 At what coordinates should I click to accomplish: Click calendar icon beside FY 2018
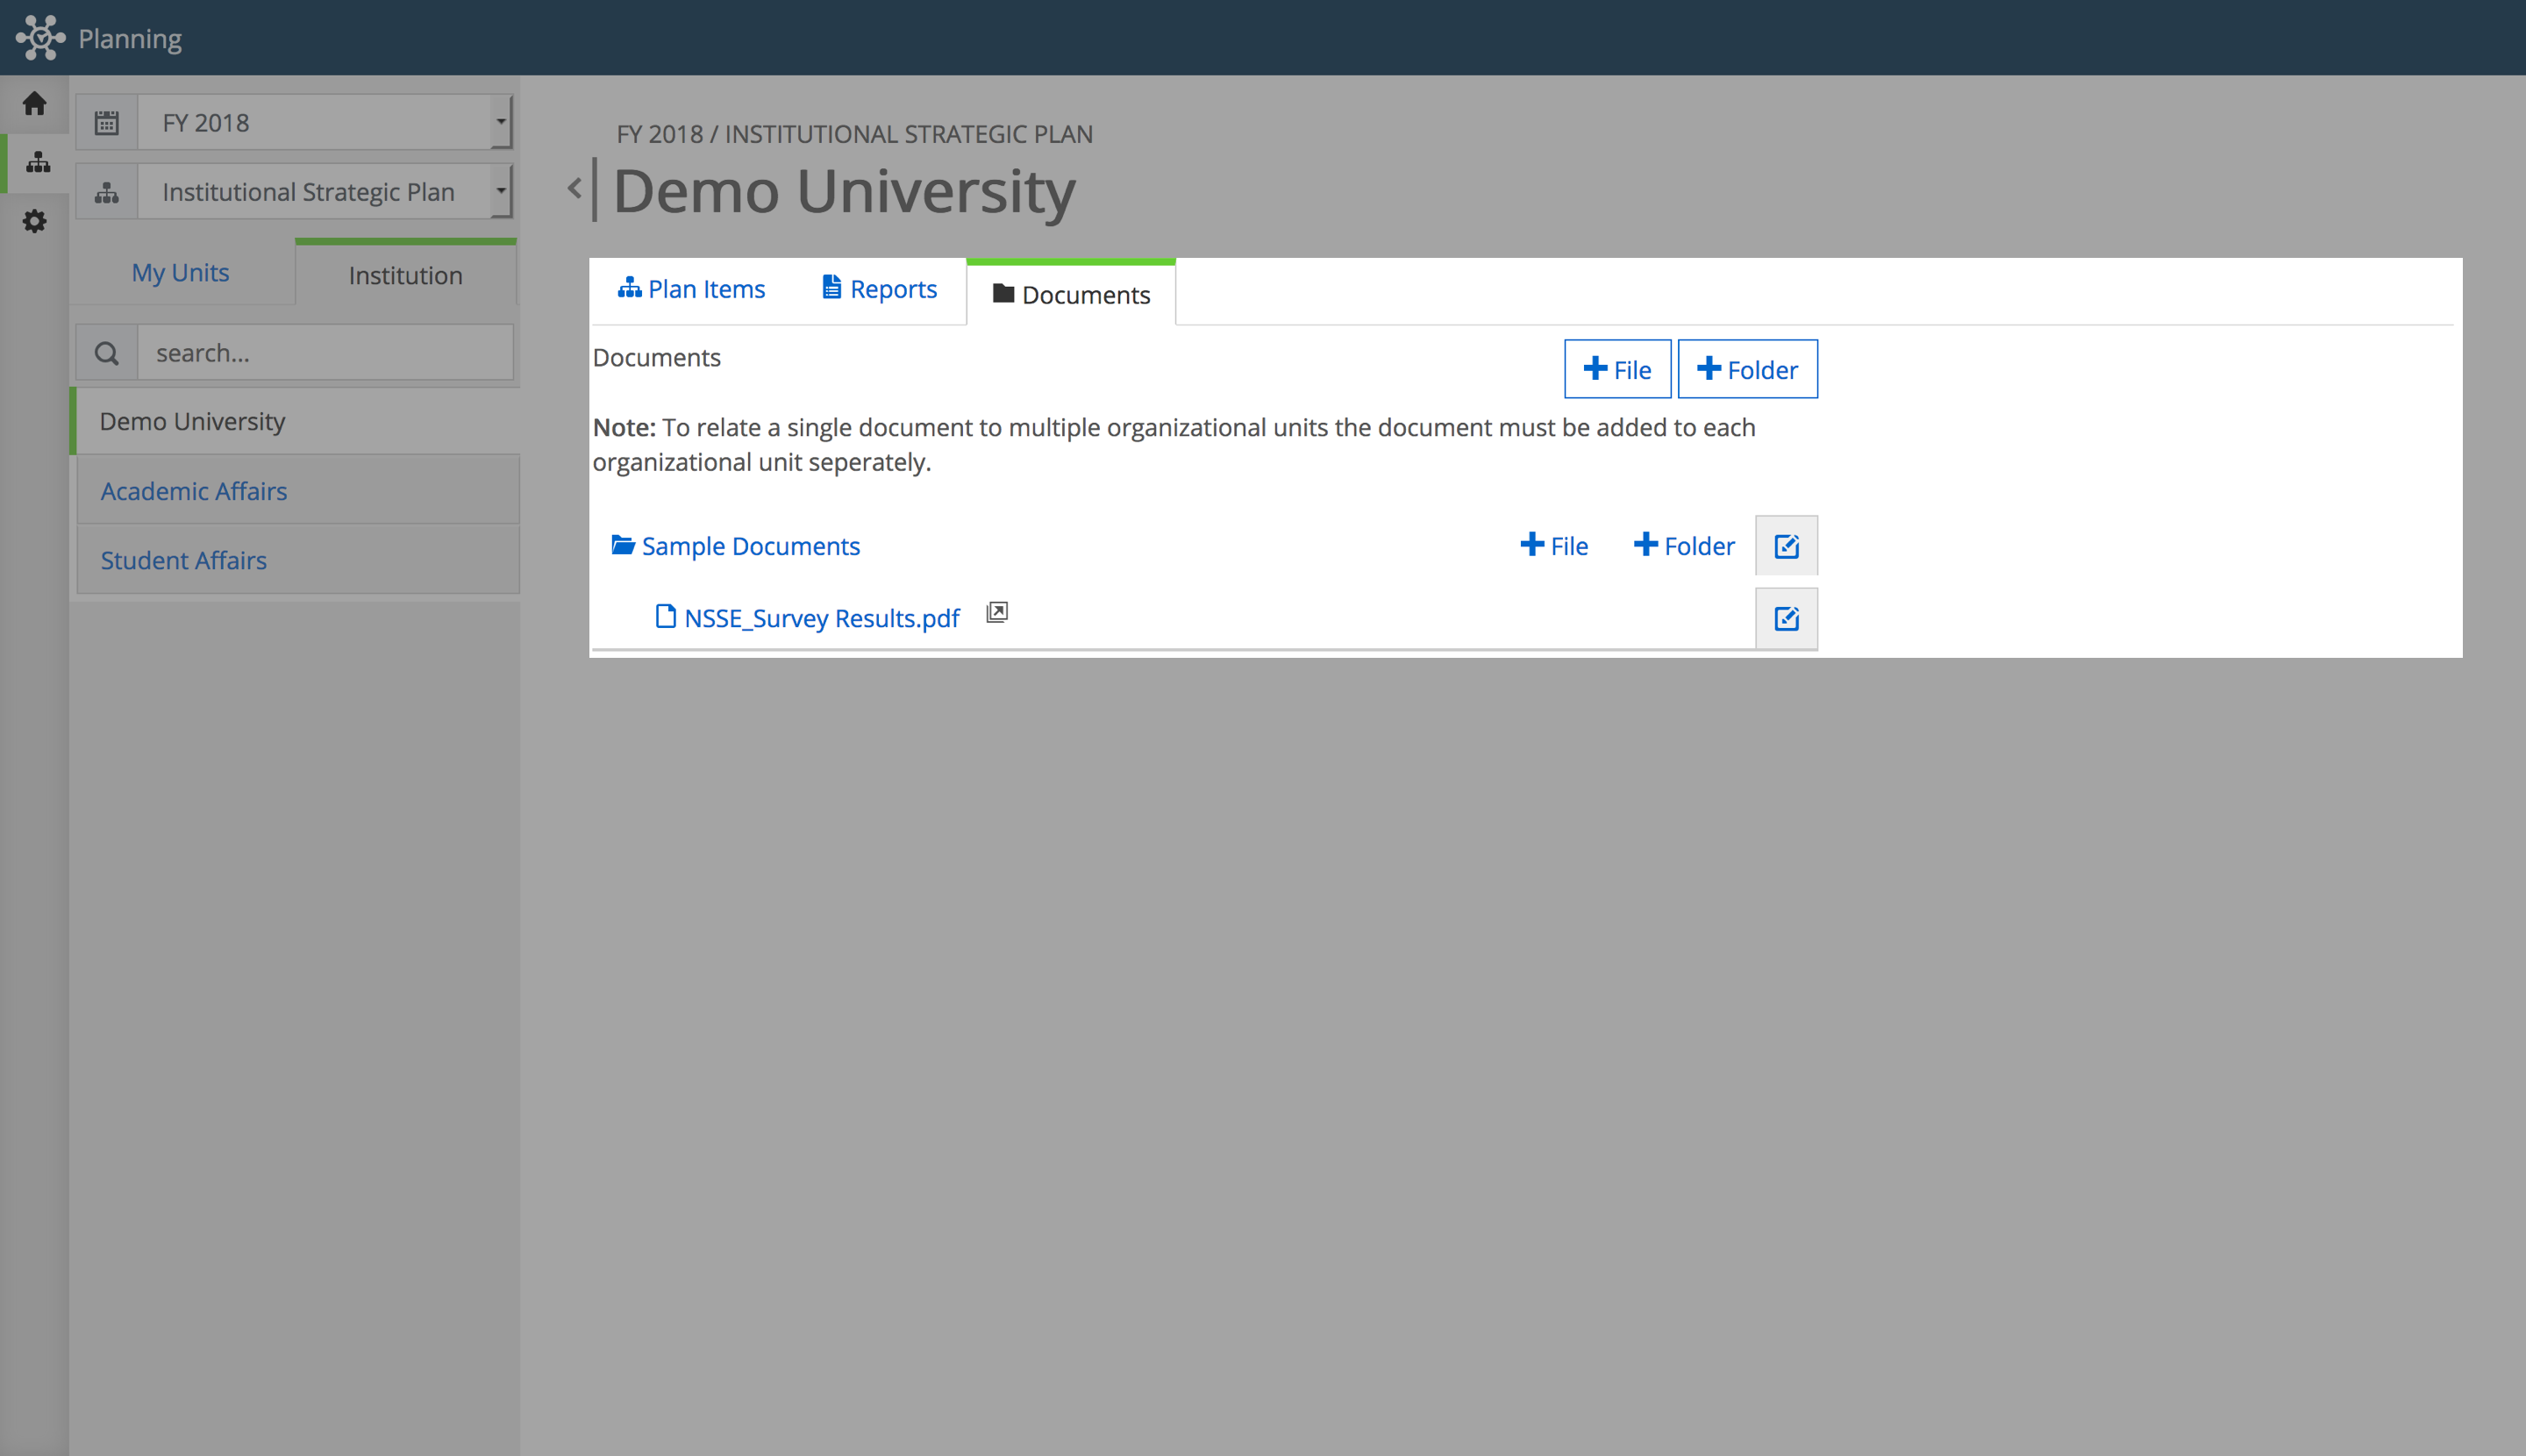click(x=107, y=122)
